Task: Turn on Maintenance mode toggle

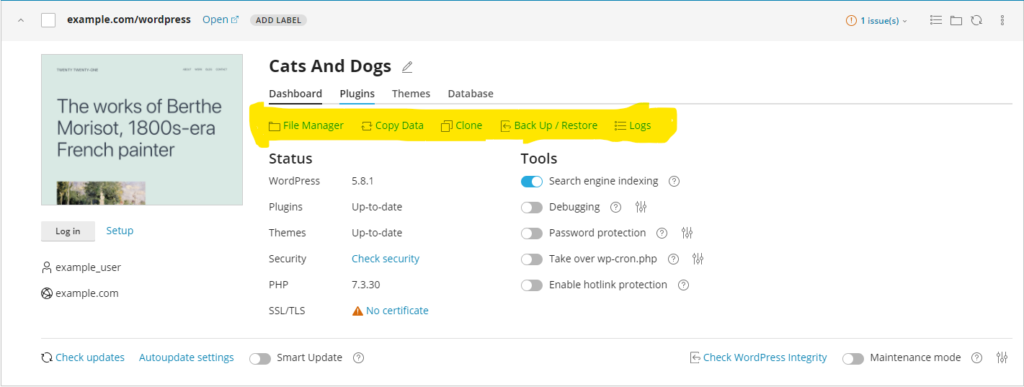Action: click(x=853, y=358)
